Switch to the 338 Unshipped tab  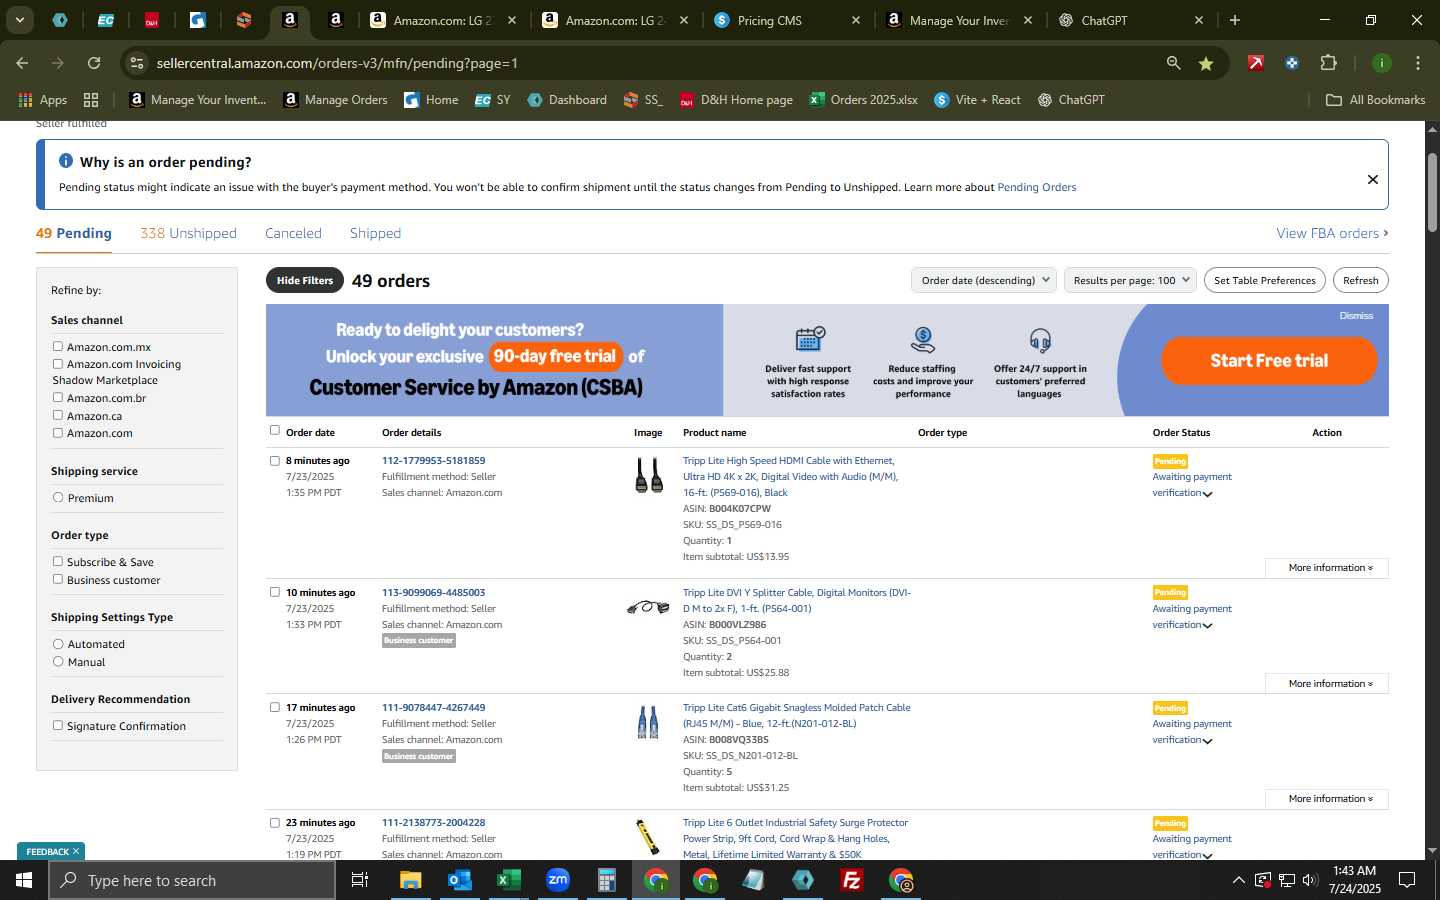click(x=188, y=233)
